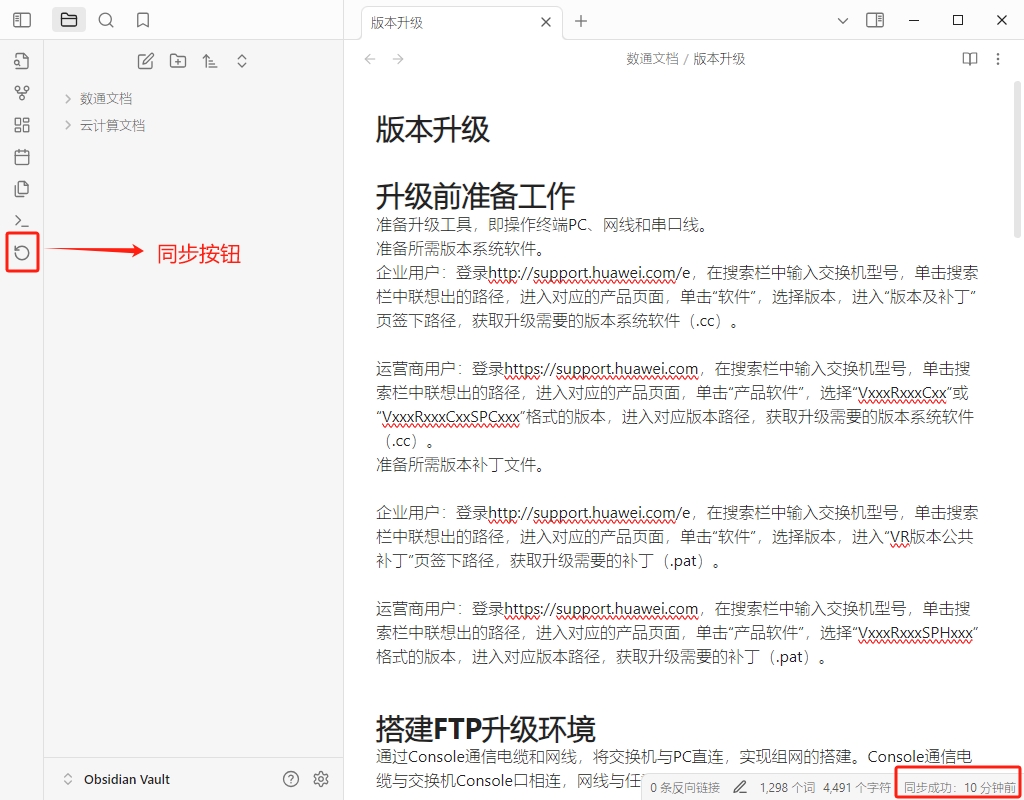Click the sync button in left ribbon
Screen dimensions: 1024x800
click(22, 253)
